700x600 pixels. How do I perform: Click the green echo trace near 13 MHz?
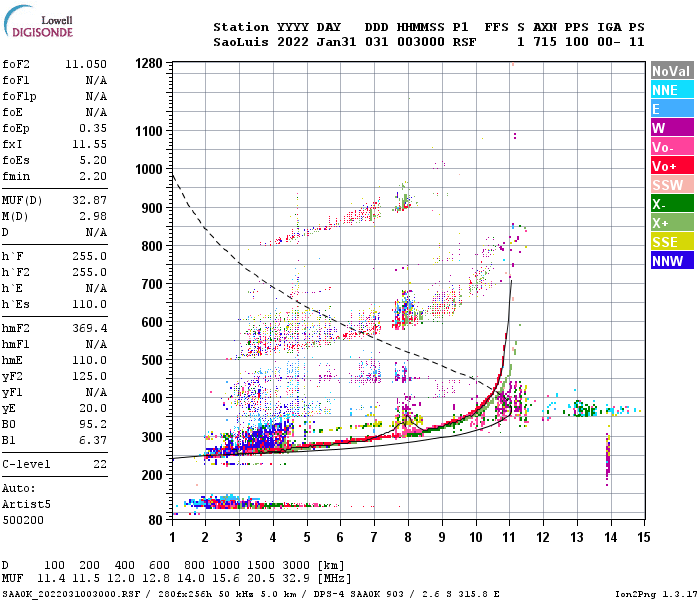(584, 408)
